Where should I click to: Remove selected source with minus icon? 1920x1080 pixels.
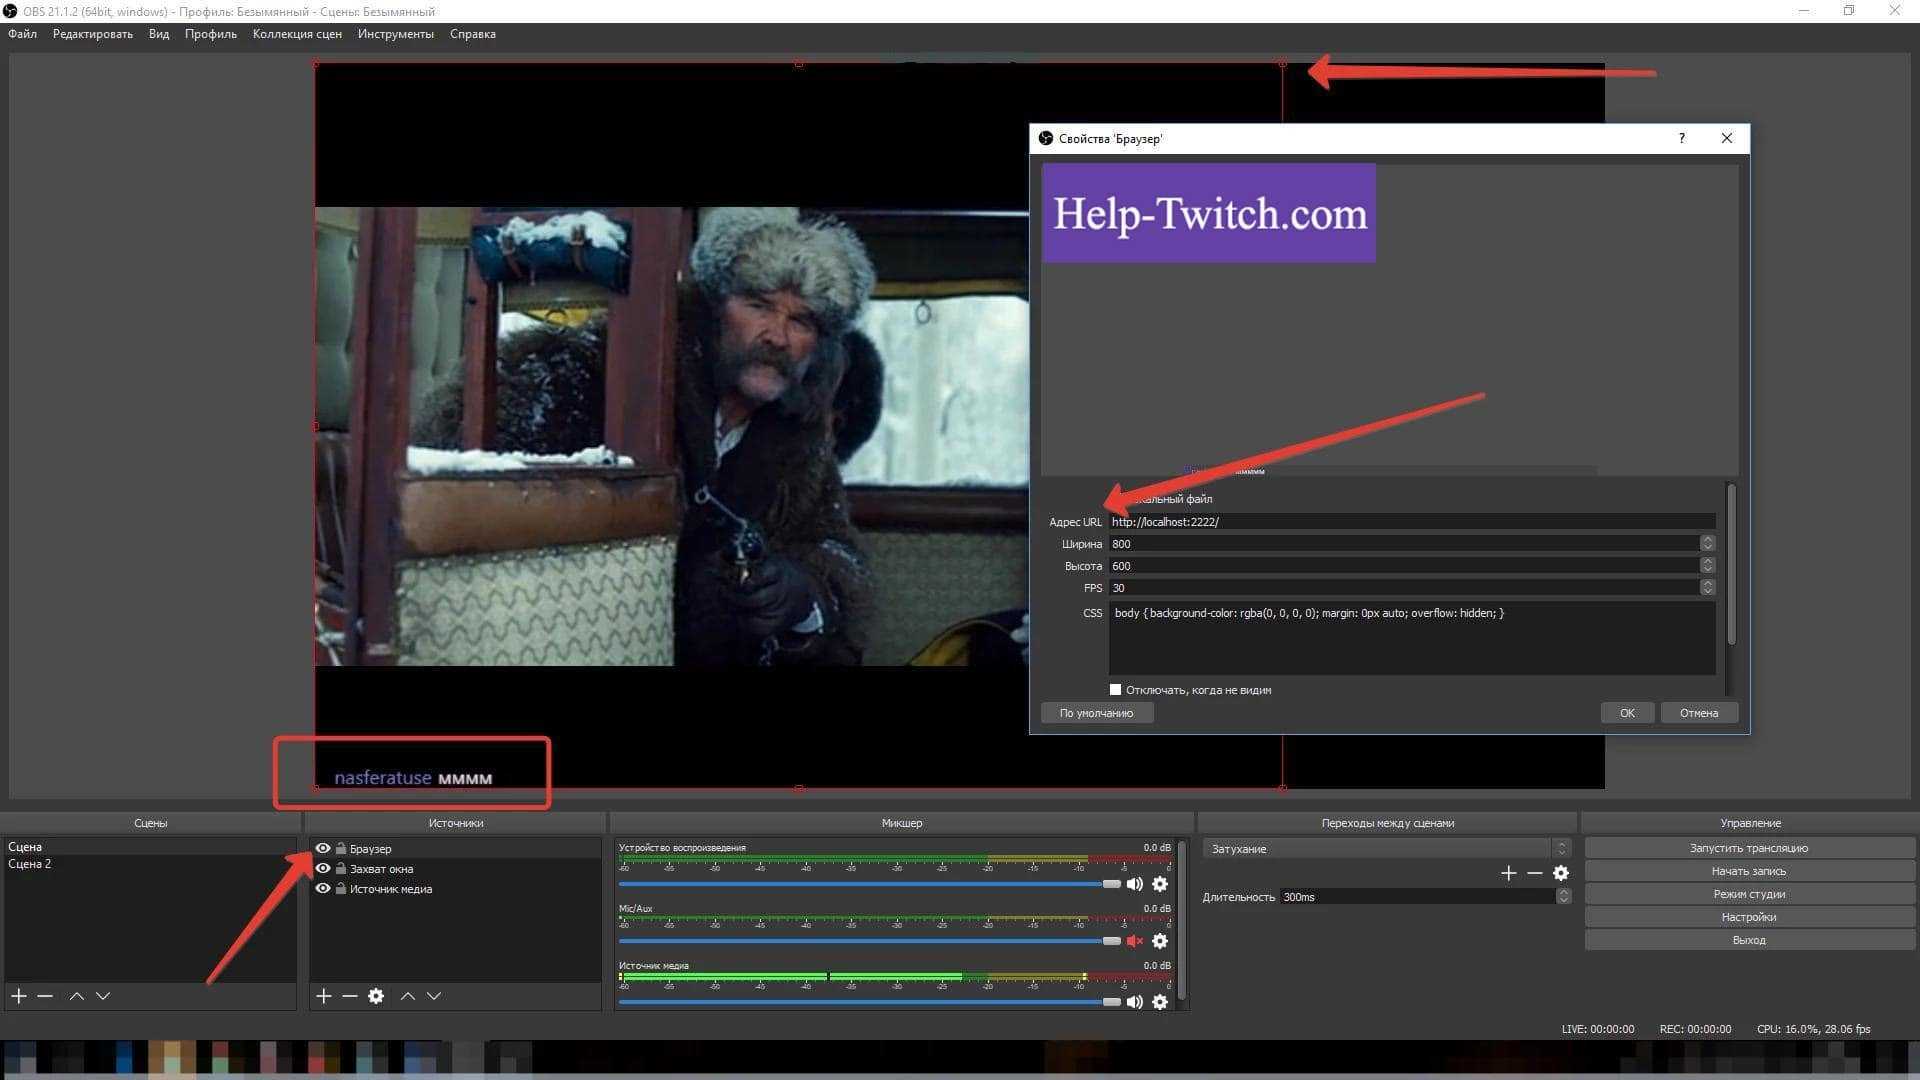[349, 996]
